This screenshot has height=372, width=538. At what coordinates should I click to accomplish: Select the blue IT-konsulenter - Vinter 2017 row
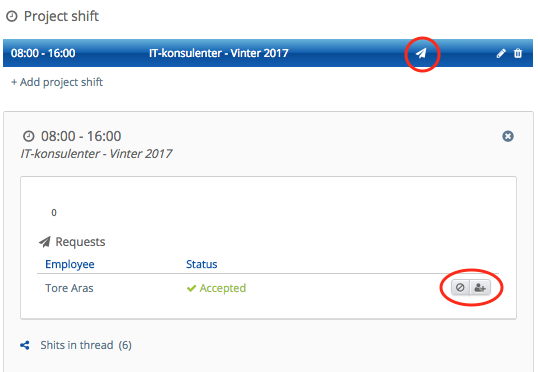(268, 53)
